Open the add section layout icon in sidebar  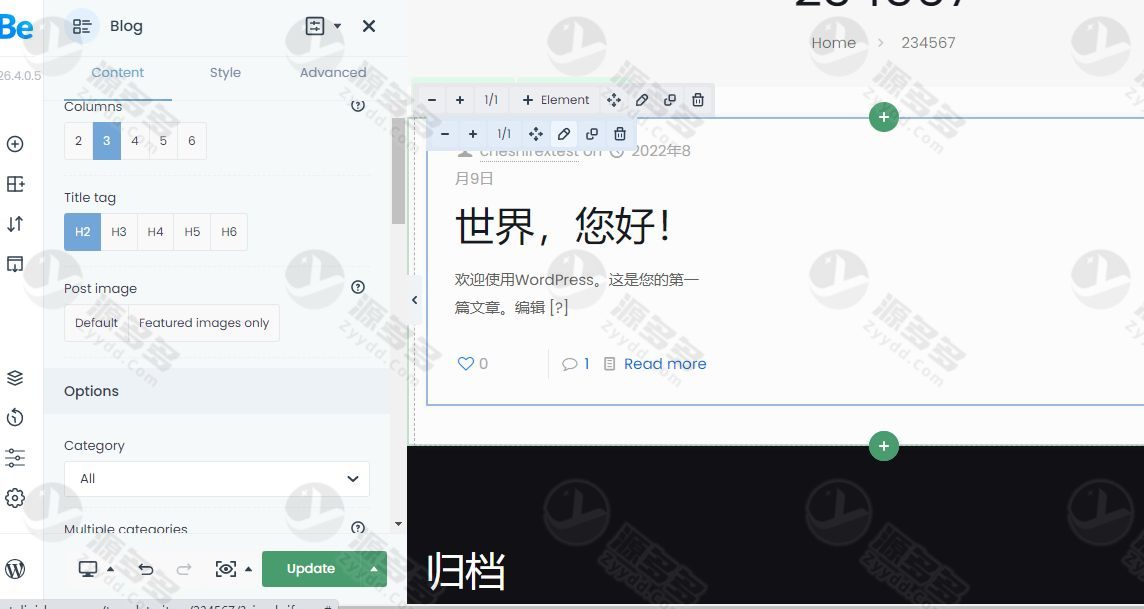pyautogui.click(x=15, y=184)
